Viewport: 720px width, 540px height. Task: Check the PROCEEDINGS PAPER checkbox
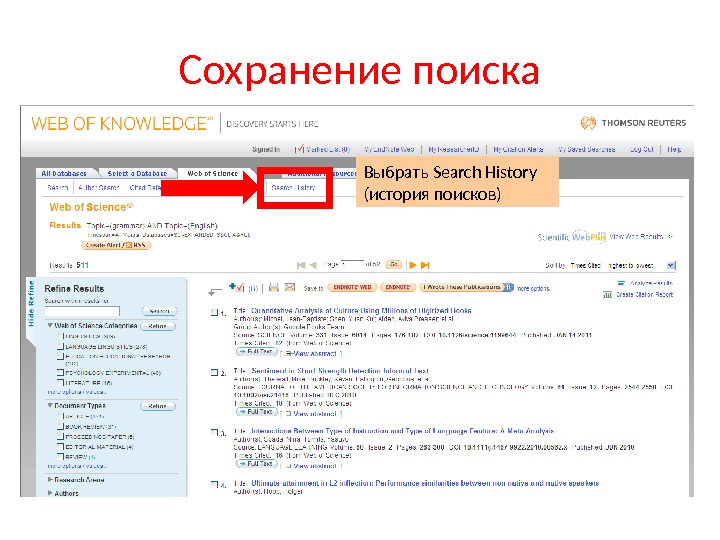60,436
